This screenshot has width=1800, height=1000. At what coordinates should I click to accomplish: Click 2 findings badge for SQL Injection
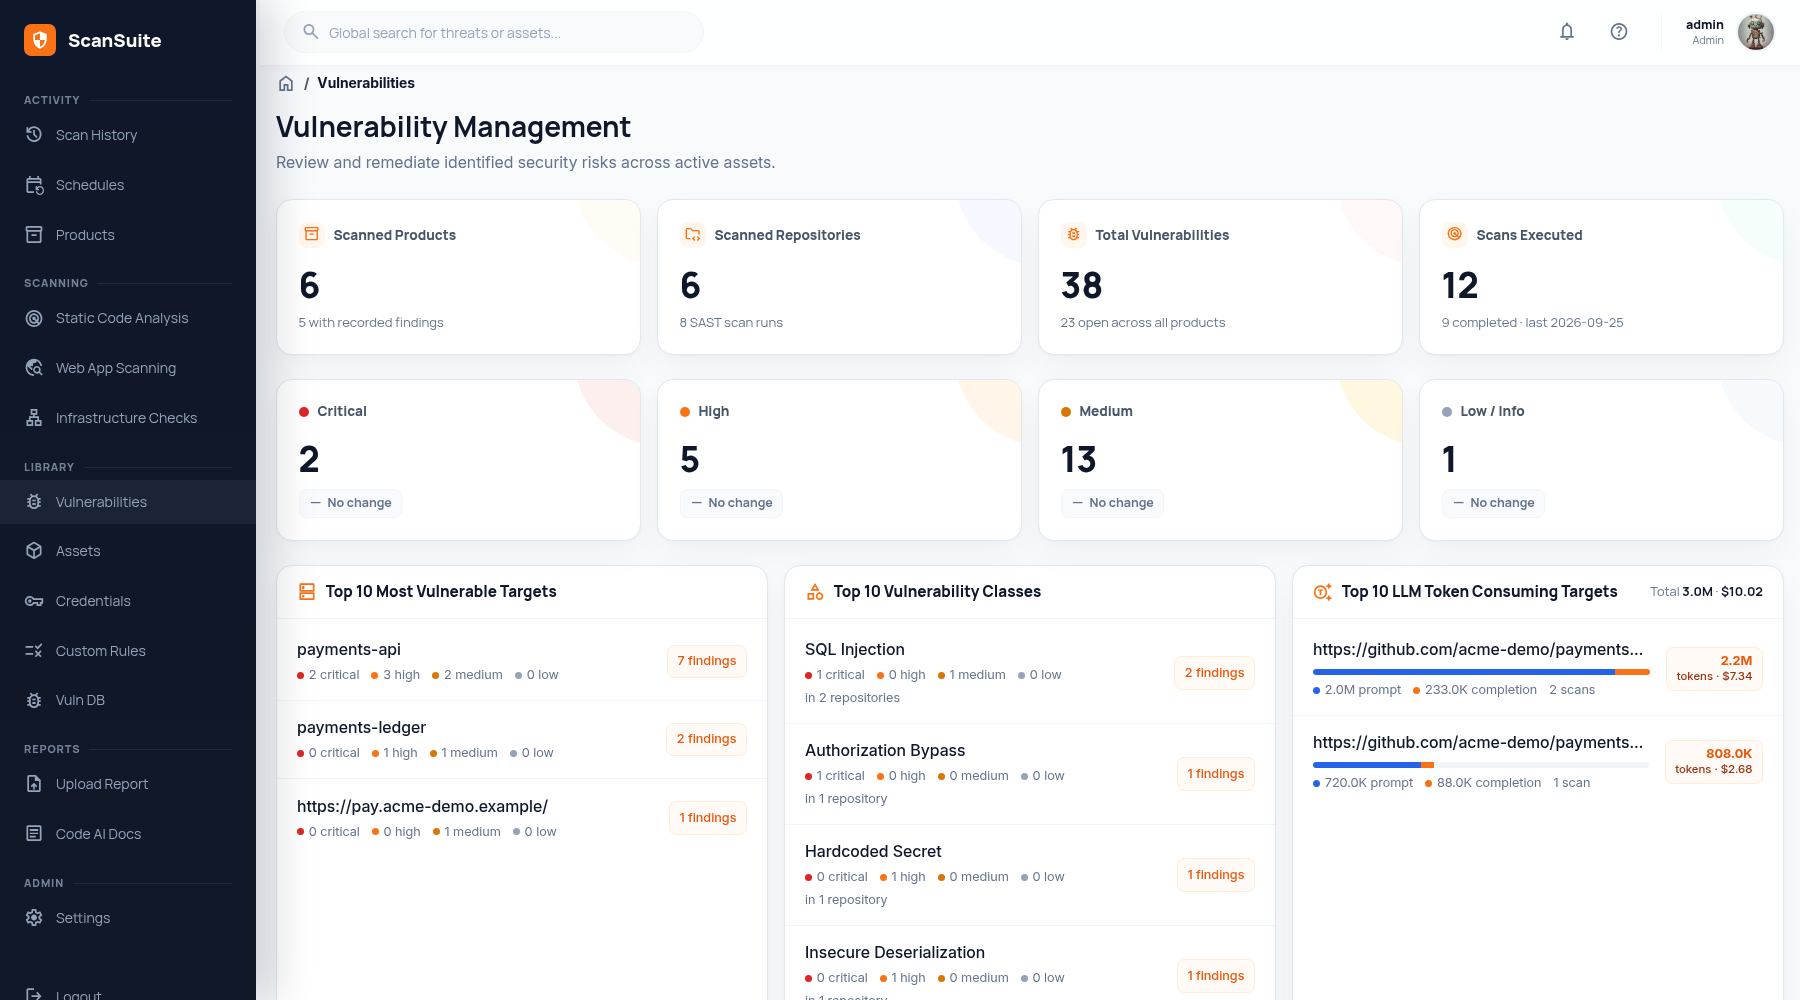[x=1214, y=673]
